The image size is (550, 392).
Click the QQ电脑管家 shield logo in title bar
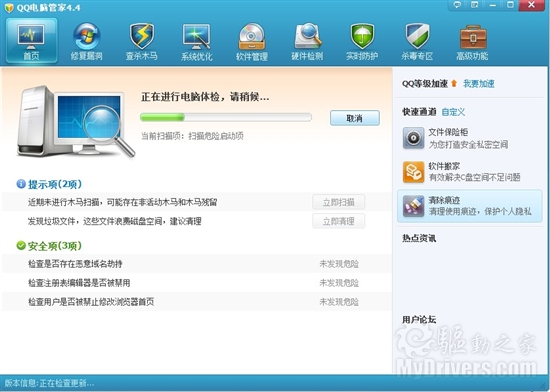pyautogui.click(x=9, y=7)
